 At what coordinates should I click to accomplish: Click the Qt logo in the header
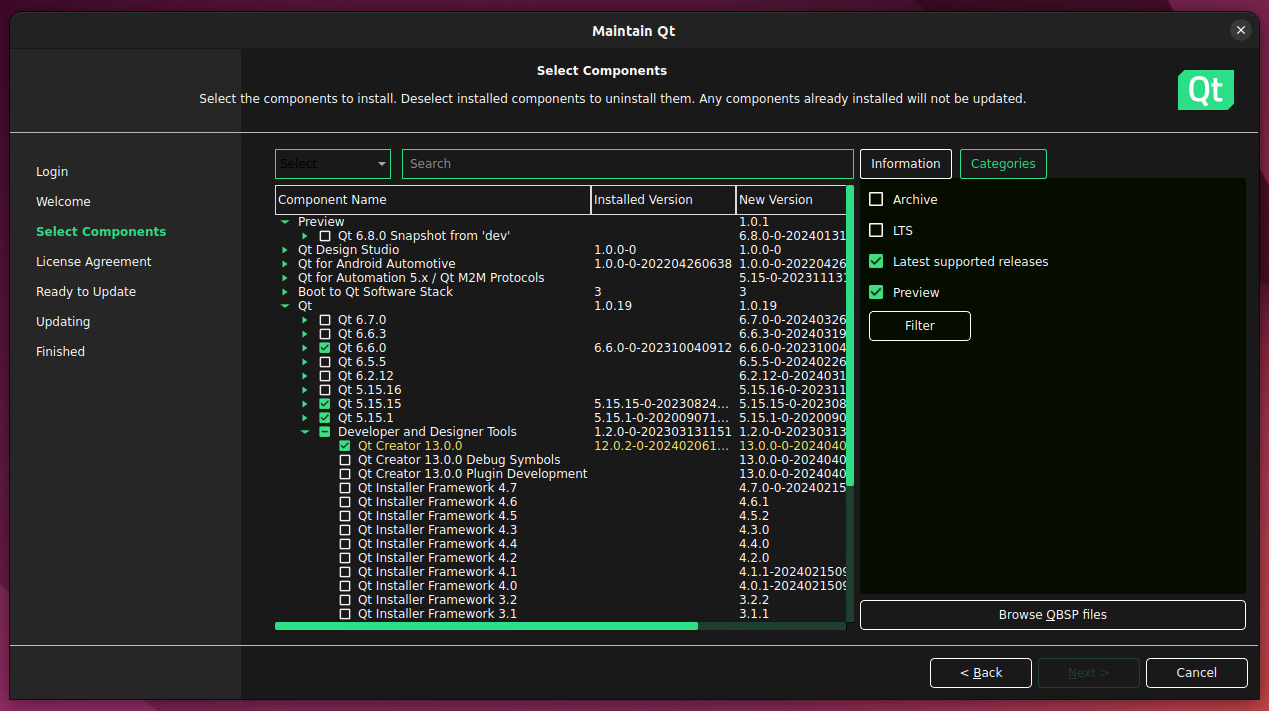1206,90
